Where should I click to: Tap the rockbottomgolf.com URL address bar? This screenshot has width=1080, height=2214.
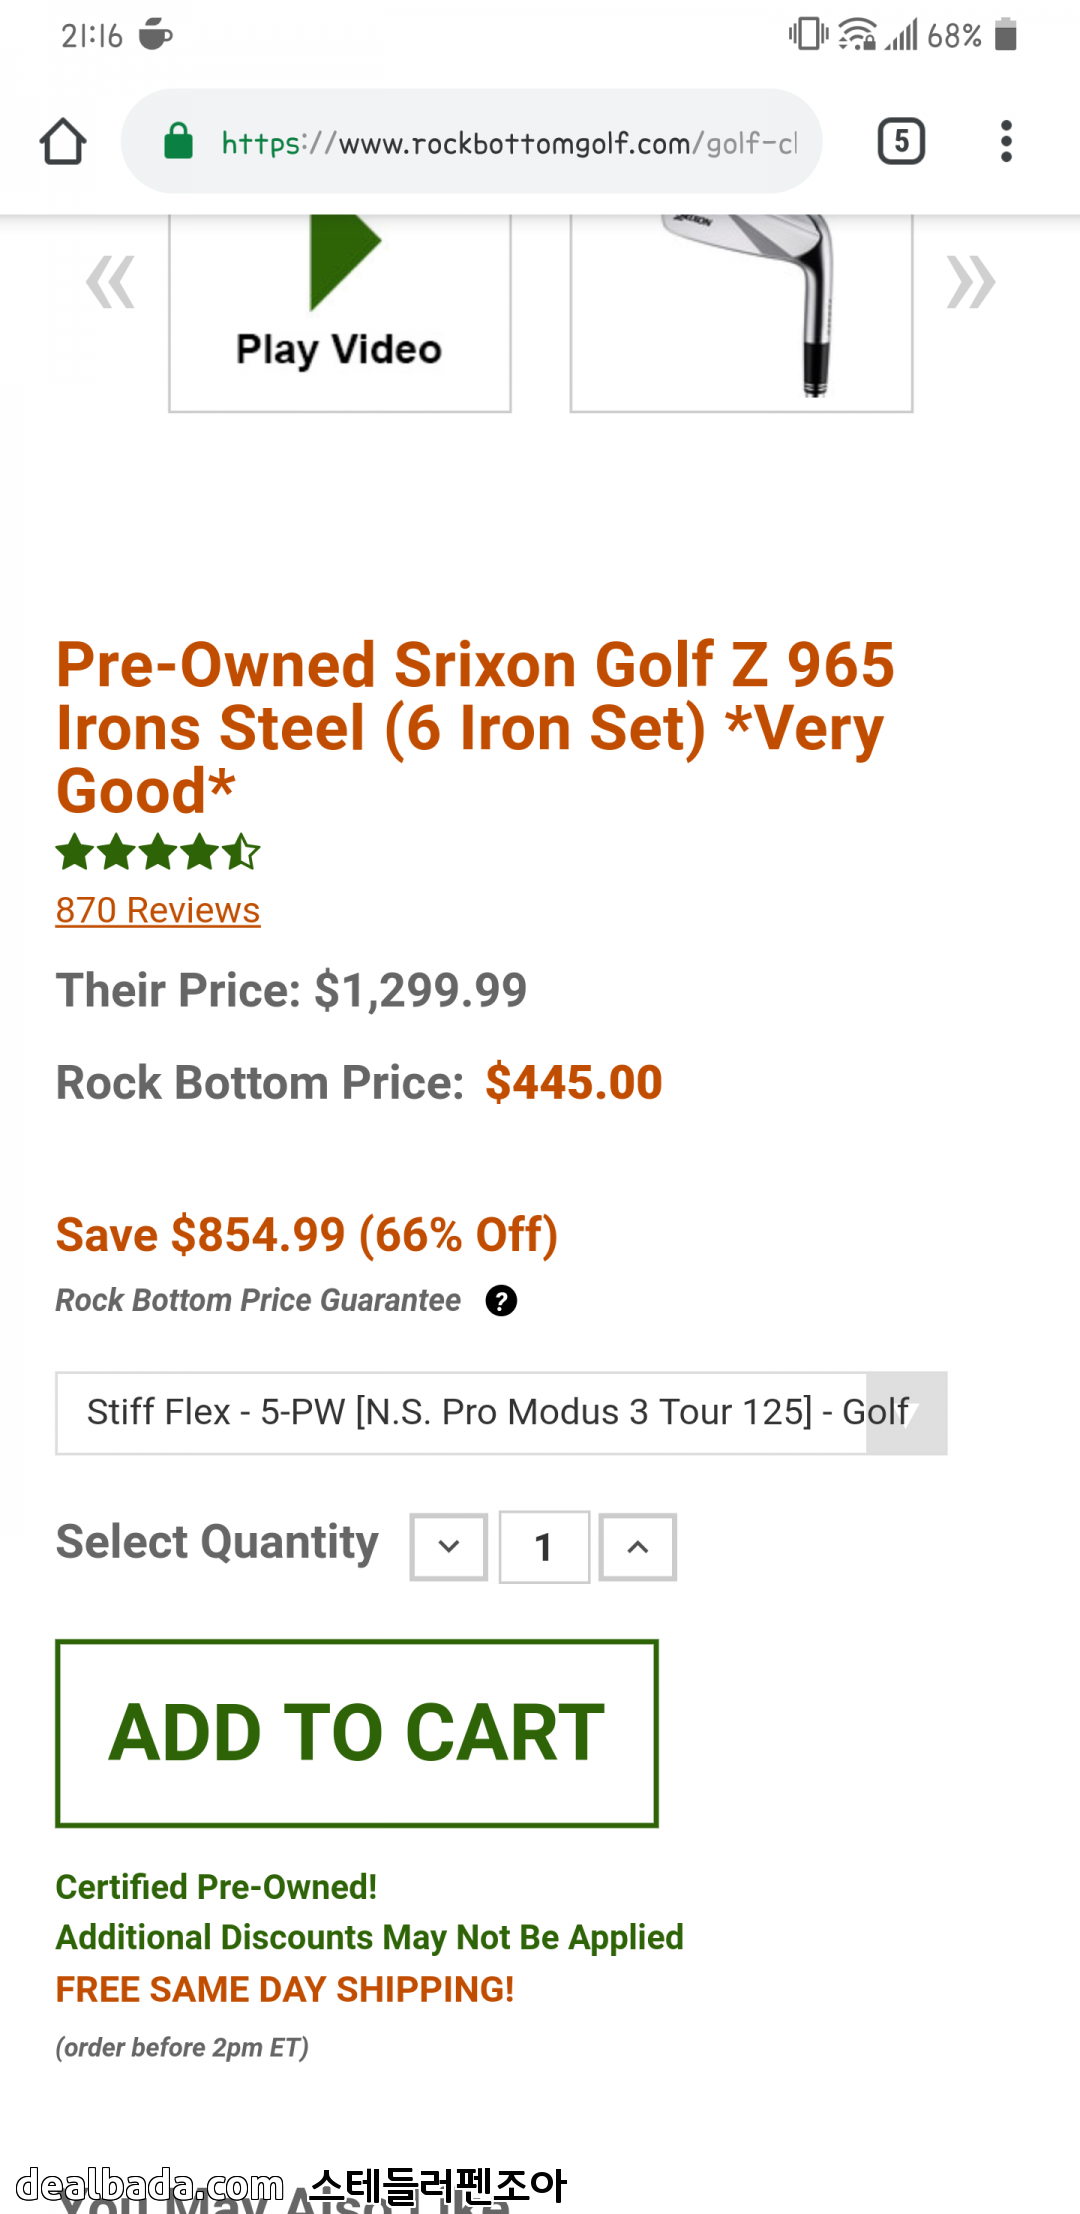click(x=508, y=143)
